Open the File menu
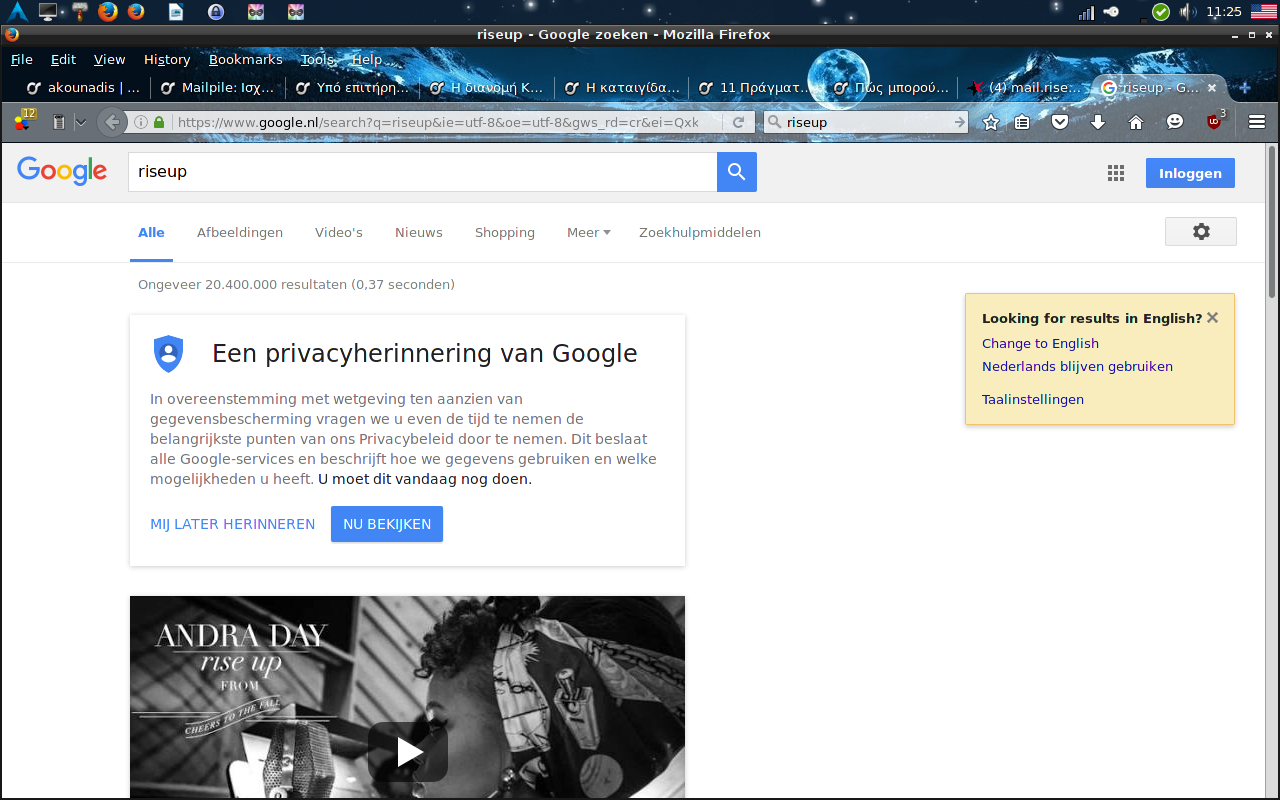 (x=21, y=59)
